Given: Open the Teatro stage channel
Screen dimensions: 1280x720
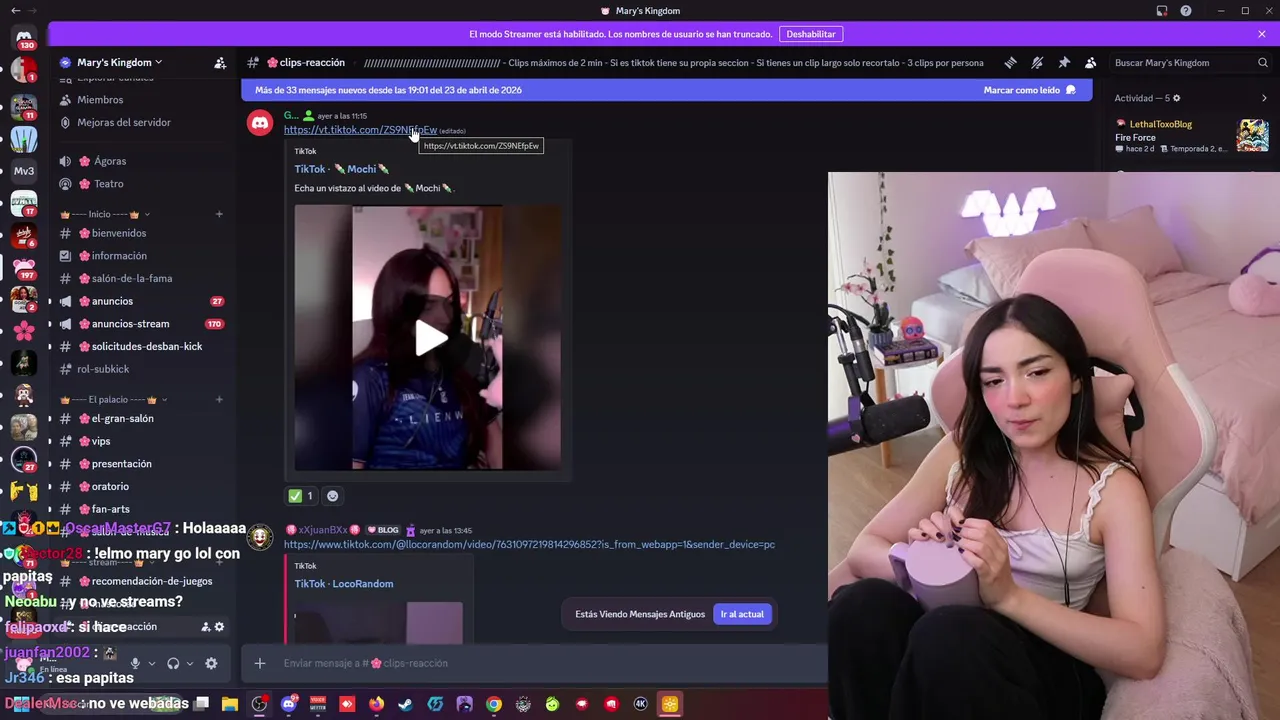Looking at the screenshot, I should (x=109, y=184).
